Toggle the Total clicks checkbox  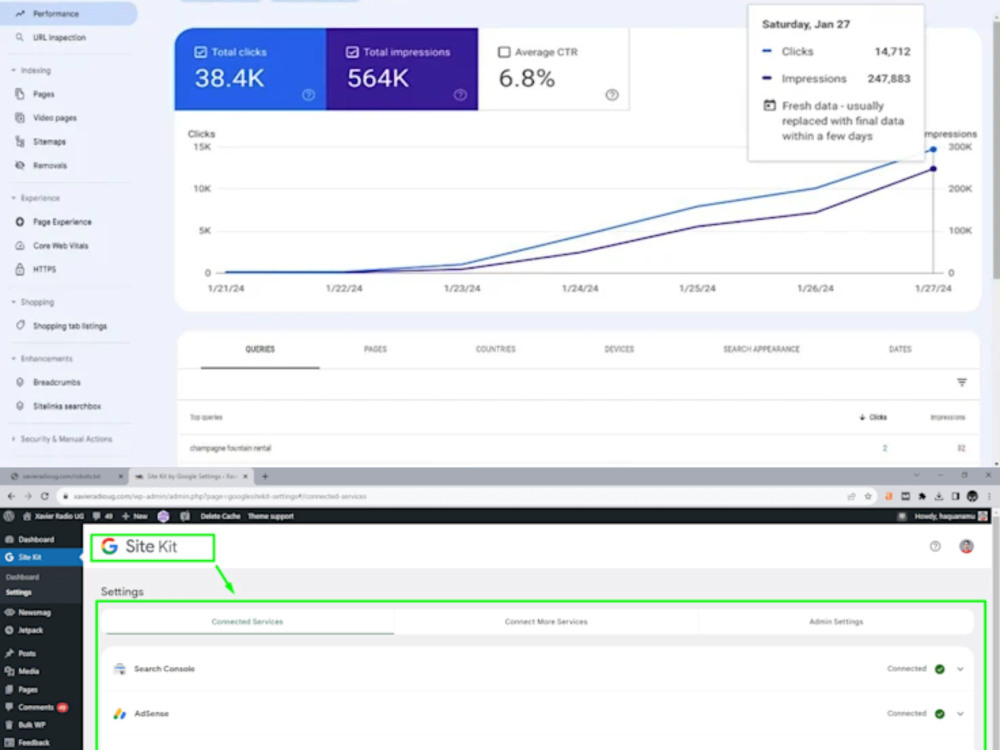200,52
